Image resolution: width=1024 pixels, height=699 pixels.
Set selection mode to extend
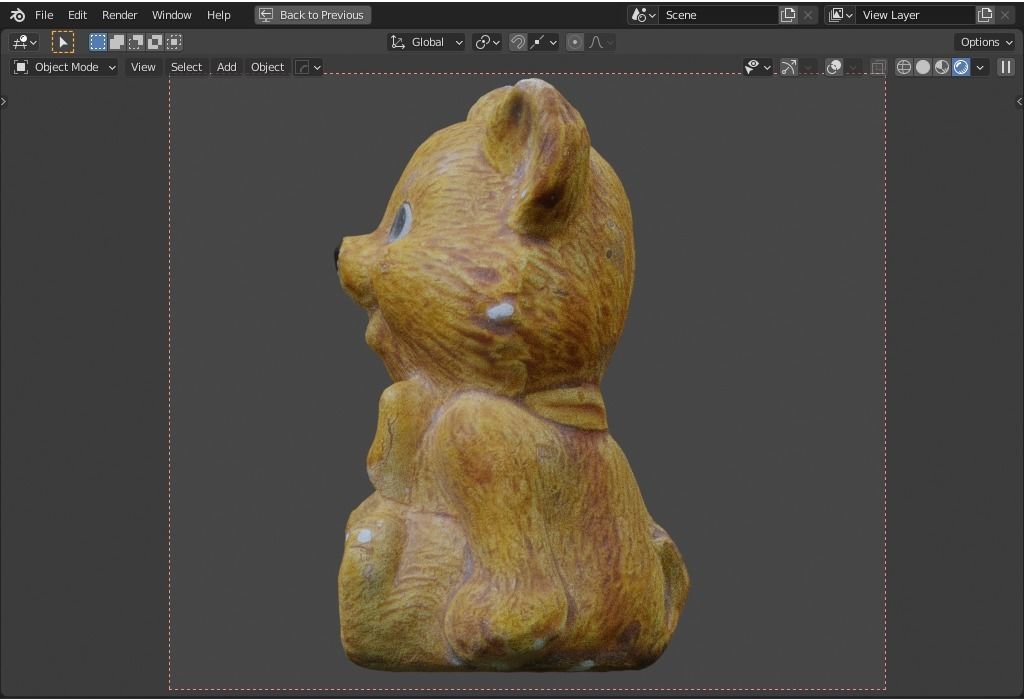pos(117,42)
